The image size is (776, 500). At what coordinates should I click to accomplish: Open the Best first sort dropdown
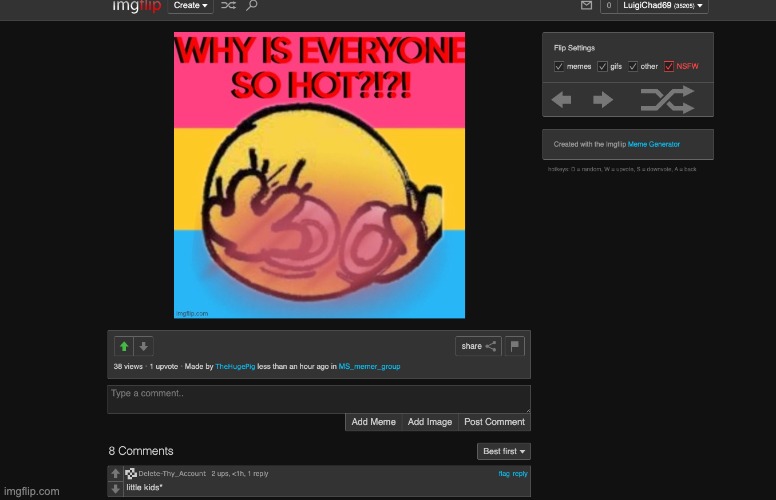[504, 452]
